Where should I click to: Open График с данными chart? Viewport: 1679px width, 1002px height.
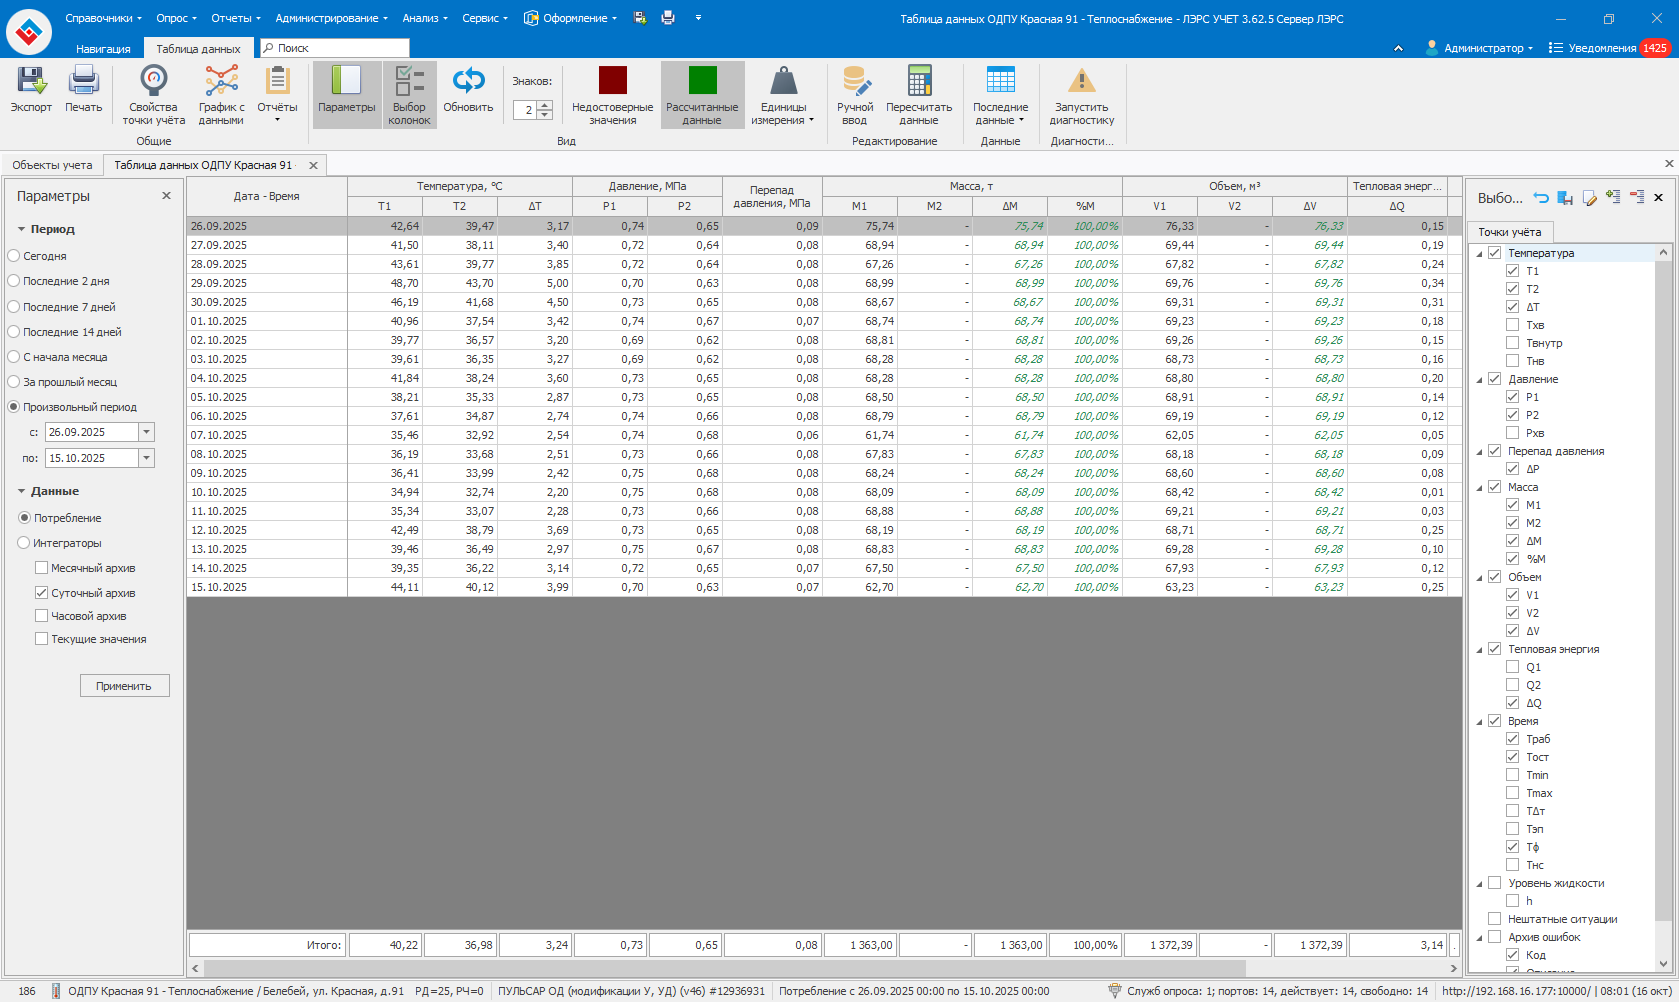(221, 81)
